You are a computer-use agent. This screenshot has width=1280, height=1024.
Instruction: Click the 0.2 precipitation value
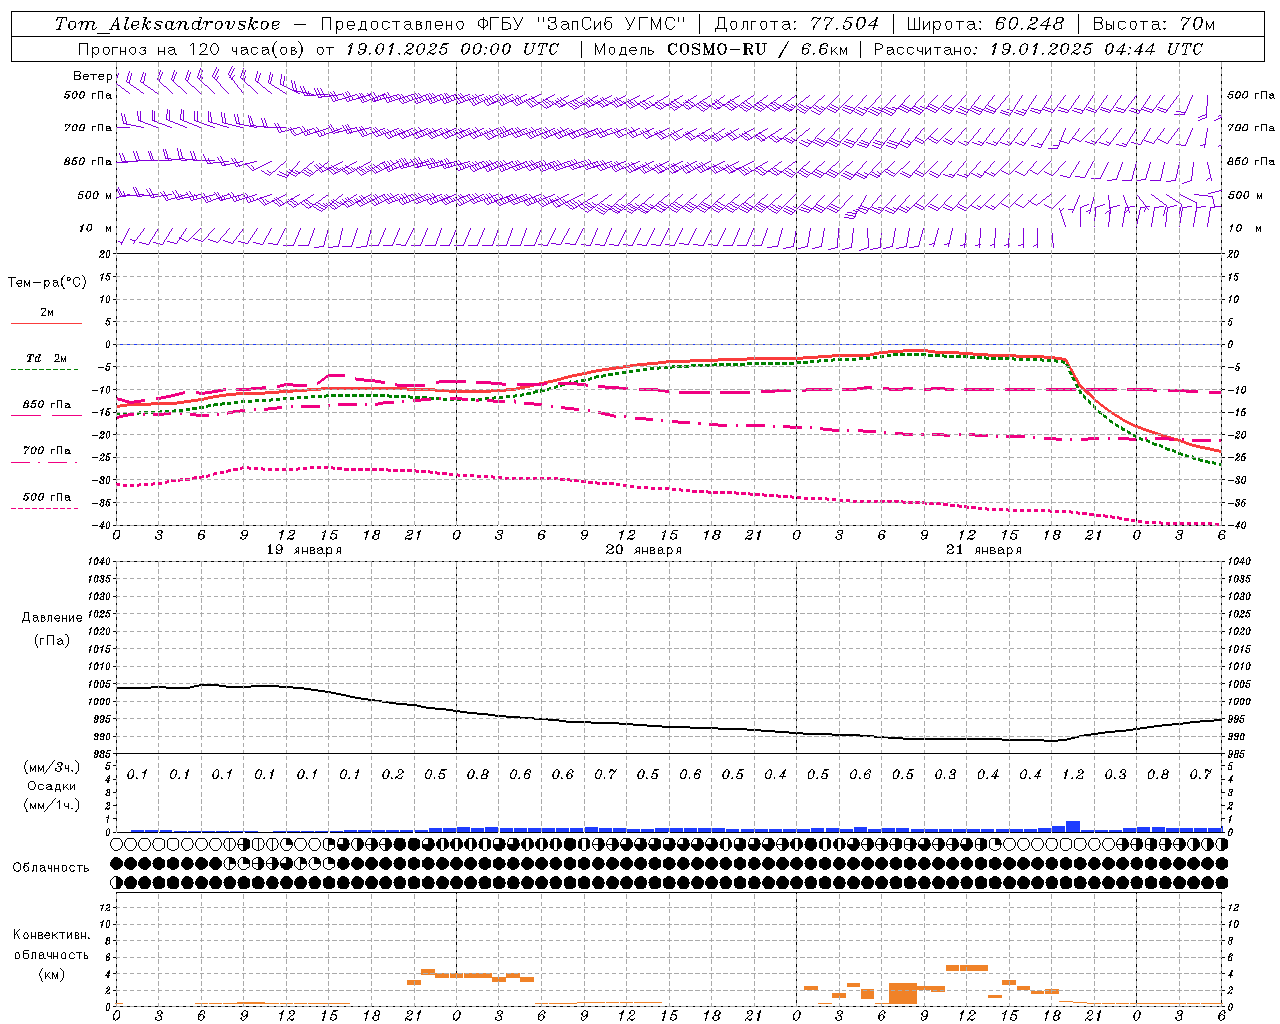point(393,774)
